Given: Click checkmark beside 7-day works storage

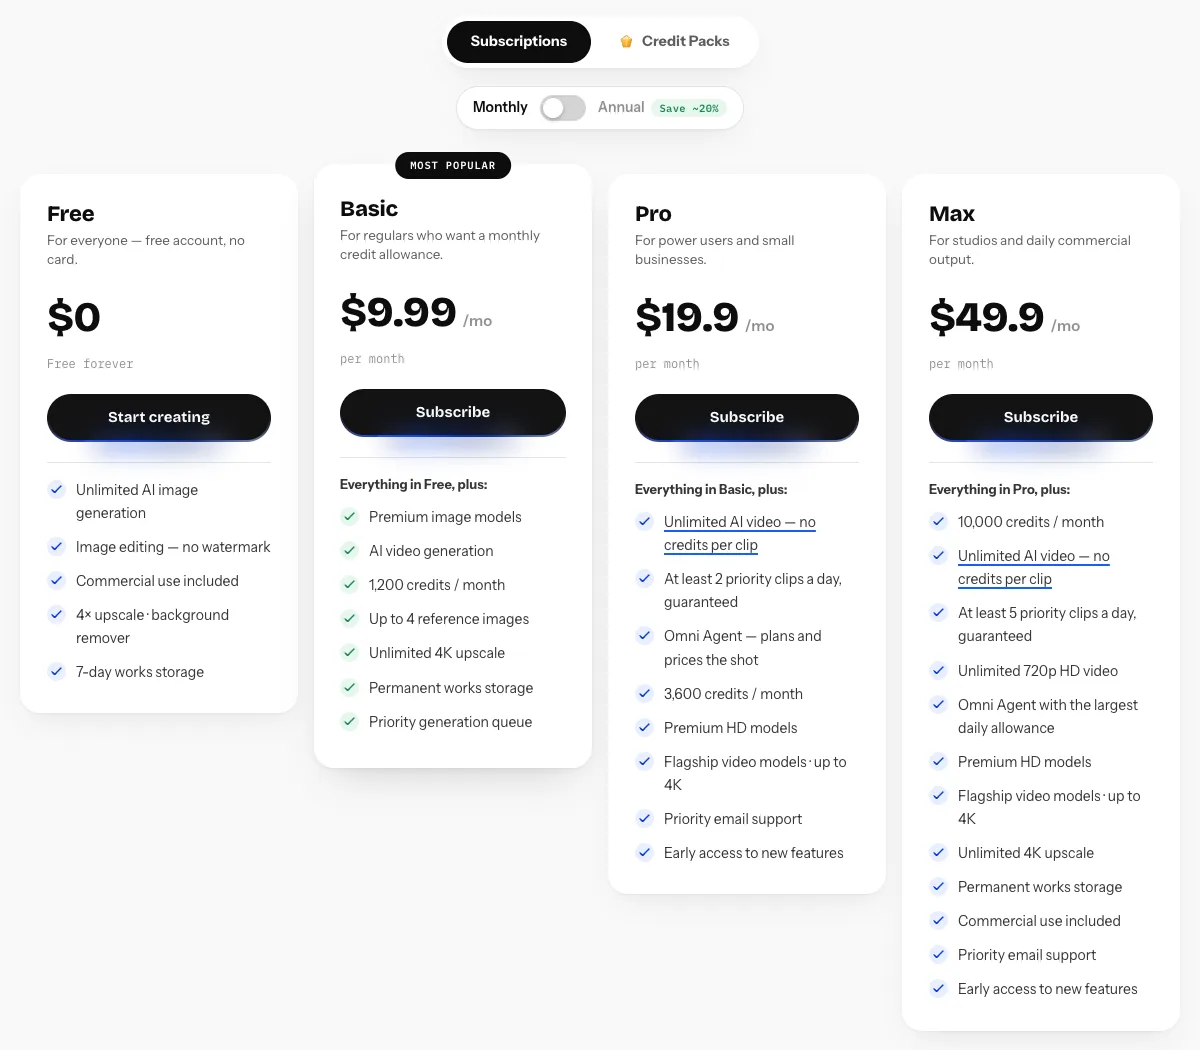Looking at the screenshot, I should click(57, 672).
